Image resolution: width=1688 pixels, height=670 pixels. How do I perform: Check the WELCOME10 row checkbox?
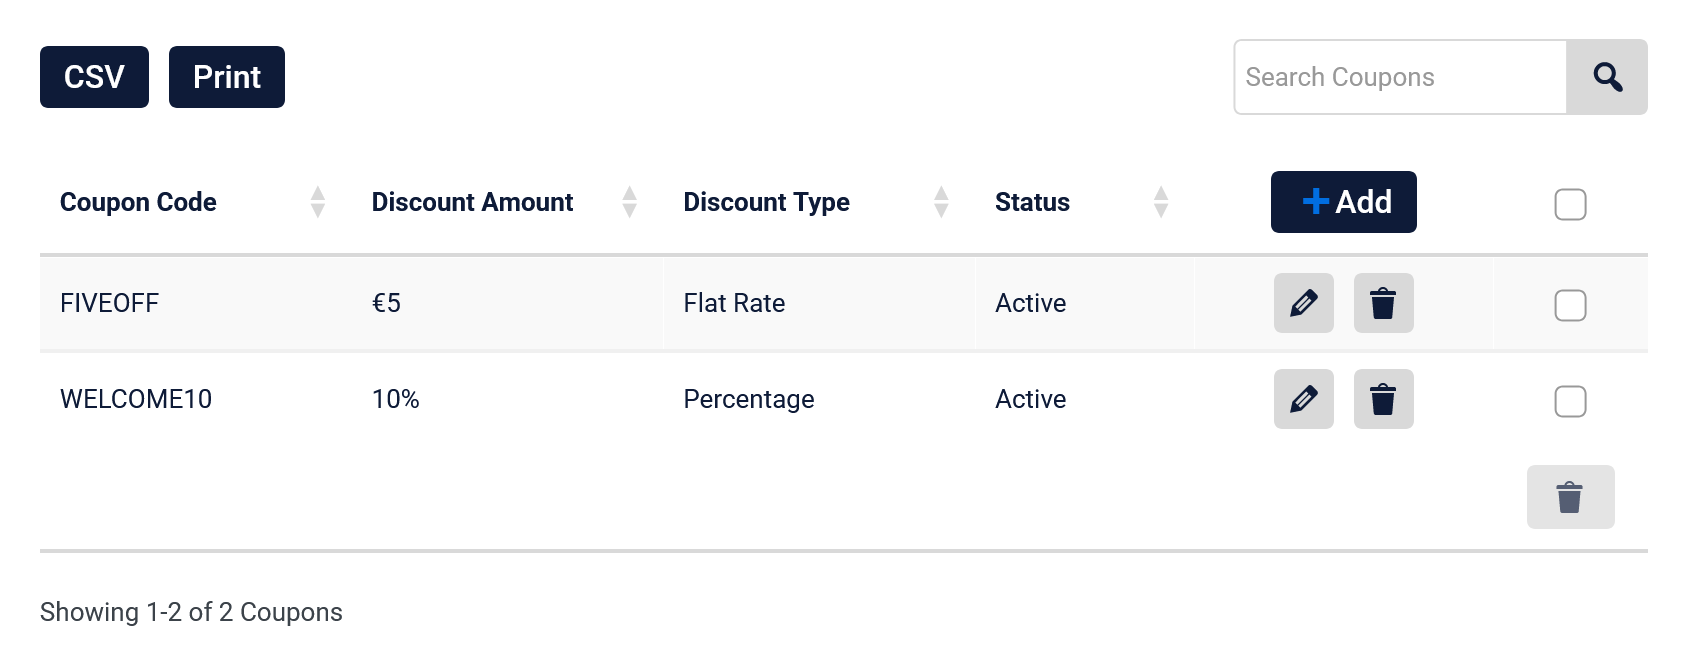pyautogui.click(x=1570, y=401)
